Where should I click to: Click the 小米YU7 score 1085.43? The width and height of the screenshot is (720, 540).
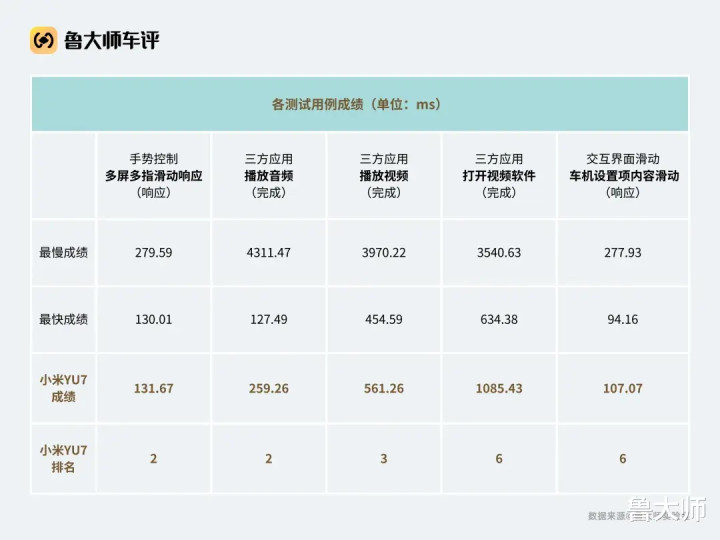pos(499,388)
